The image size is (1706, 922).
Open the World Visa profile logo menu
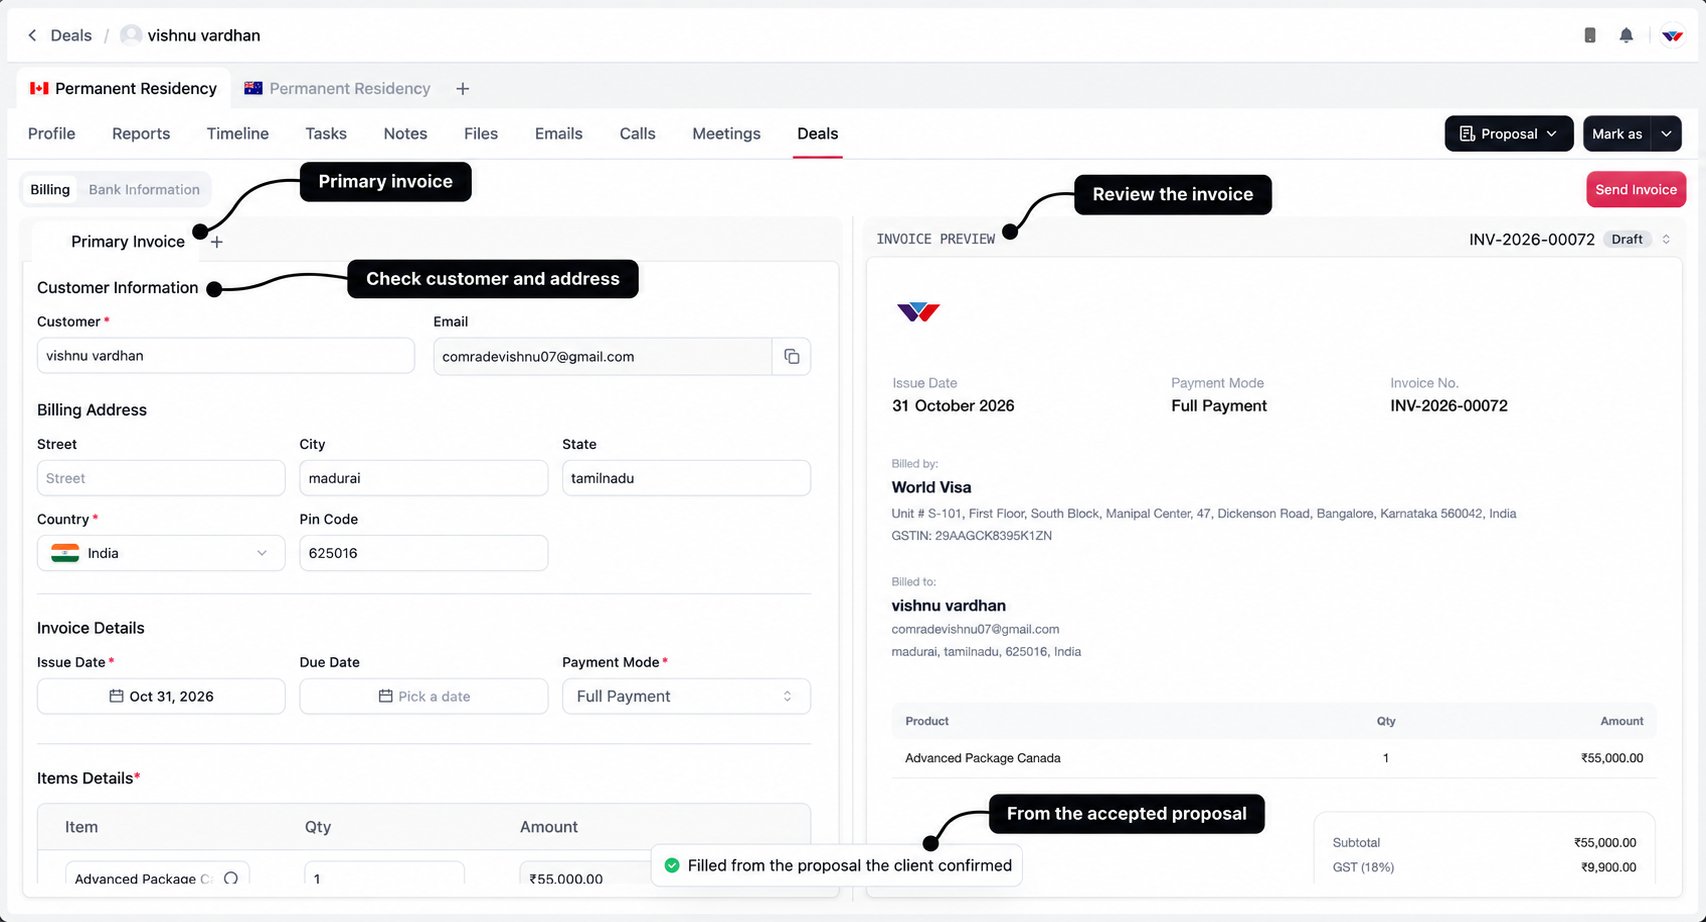[x=1672, y=35]
